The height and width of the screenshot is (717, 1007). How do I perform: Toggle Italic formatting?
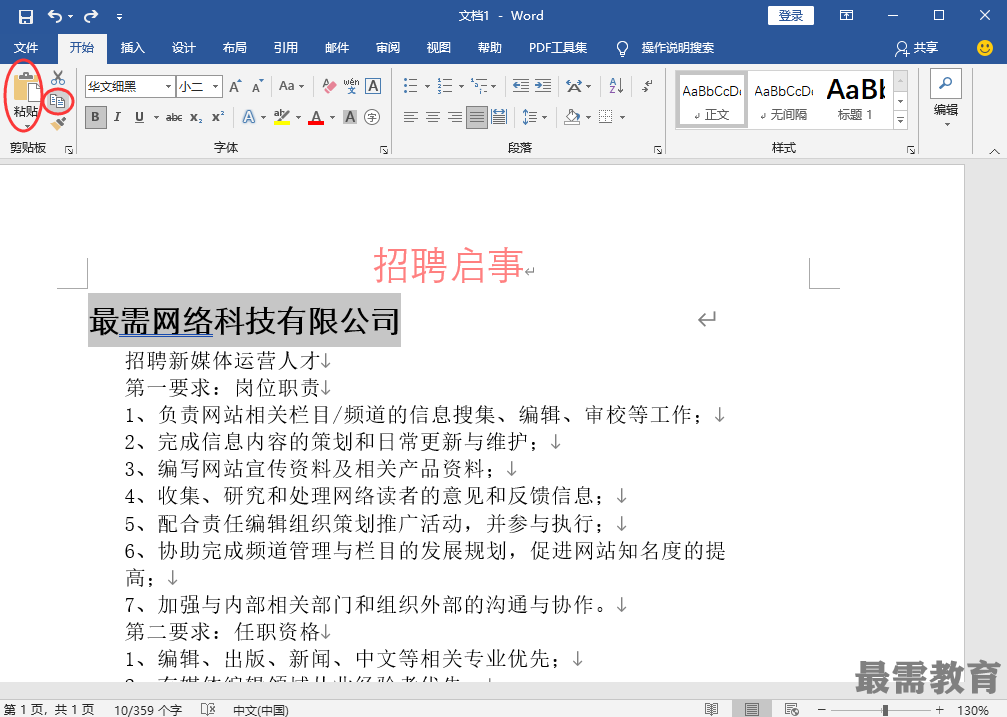click(x=118, y=117)
